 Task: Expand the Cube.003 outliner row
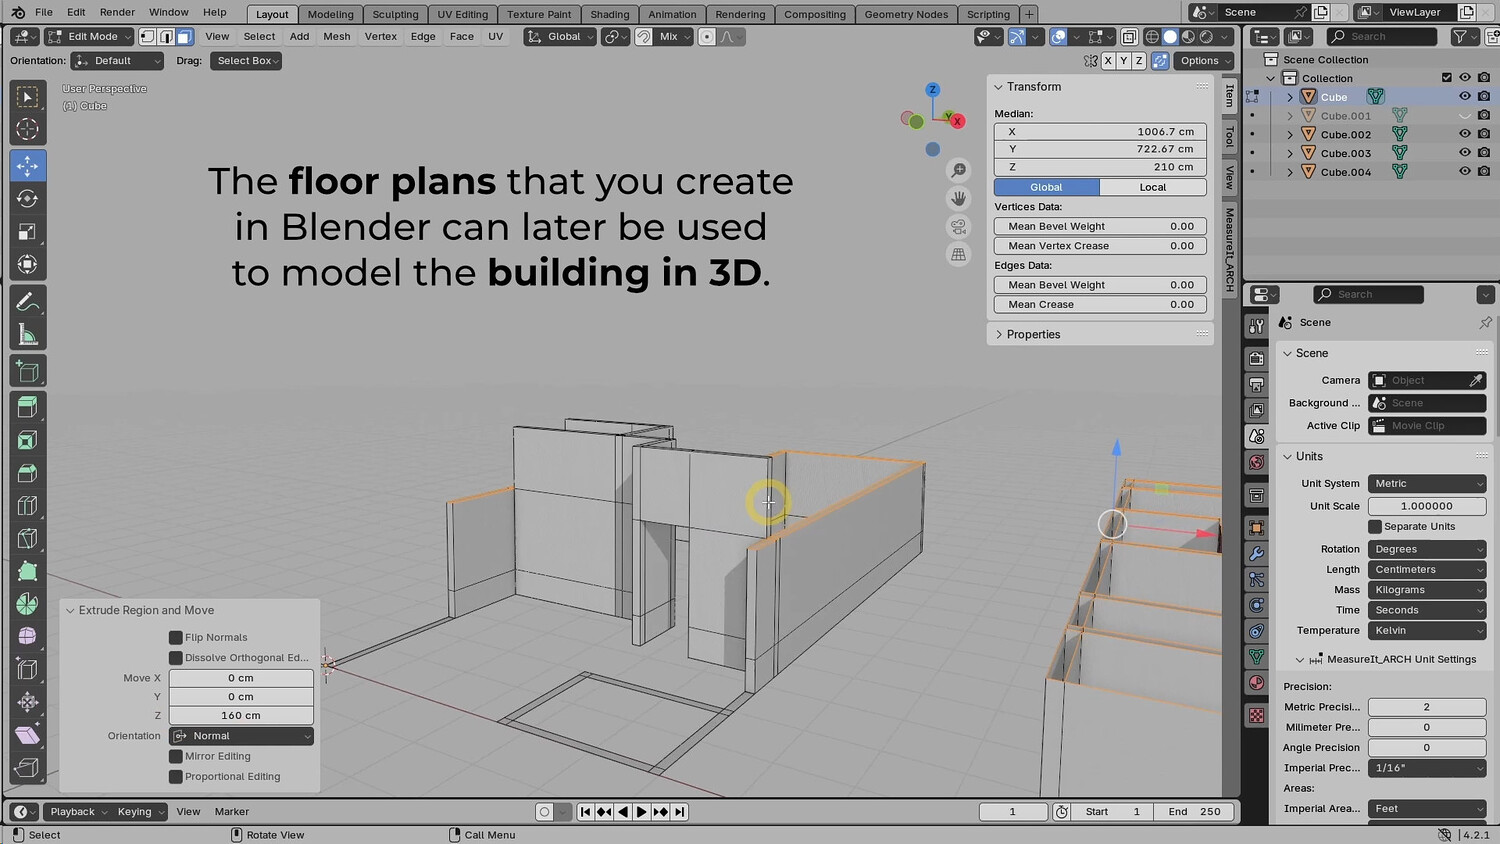tap(1290, 153)
